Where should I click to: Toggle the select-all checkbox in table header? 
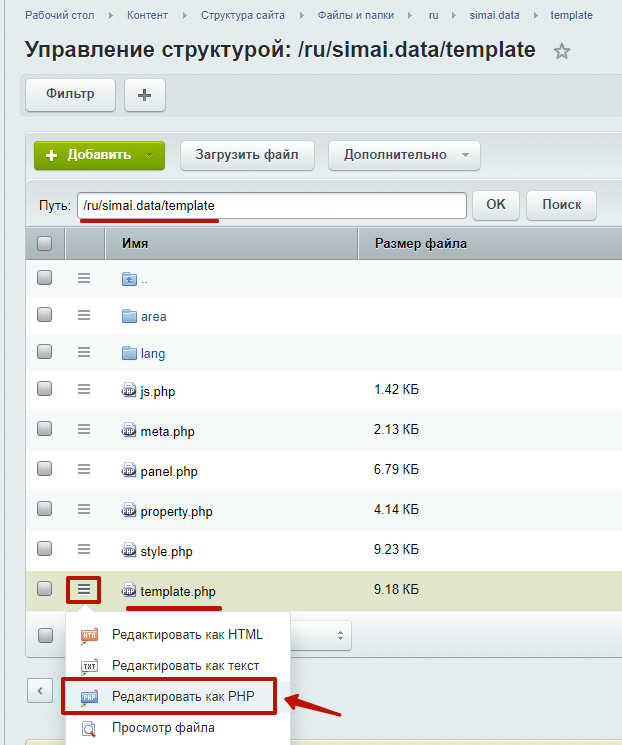(44, 243)
